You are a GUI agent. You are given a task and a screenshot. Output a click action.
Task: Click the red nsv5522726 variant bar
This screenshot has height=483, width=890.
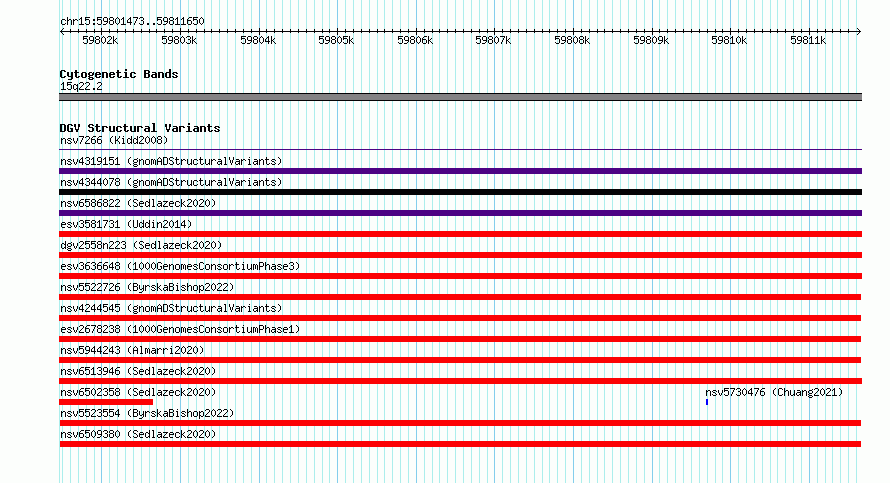pos(460,297)
